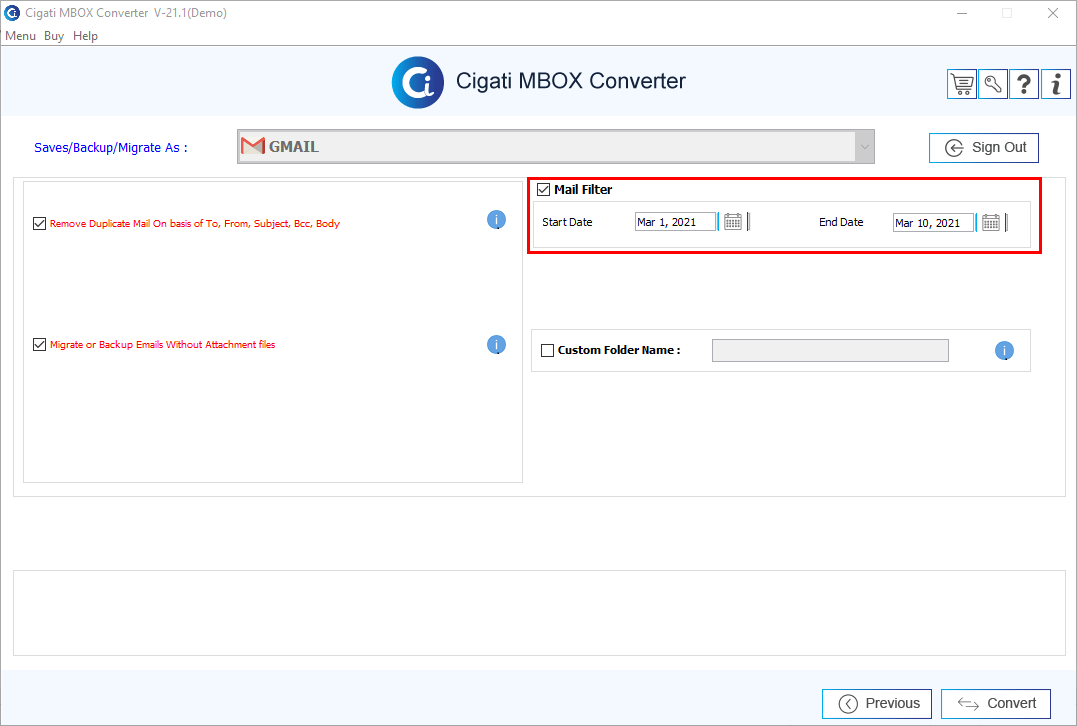The image size is (1077, 726).
Task: Show info for Migrate Without Attachment option
Action: click(496, 345)
